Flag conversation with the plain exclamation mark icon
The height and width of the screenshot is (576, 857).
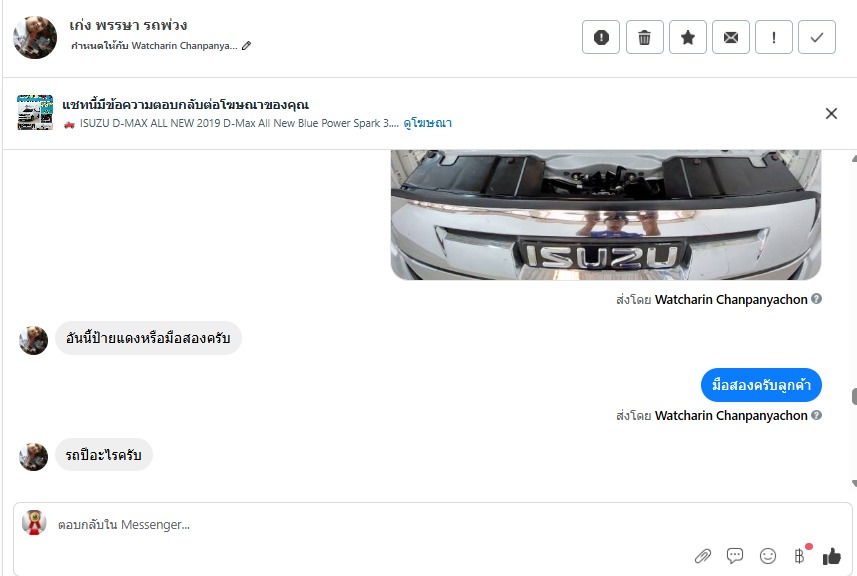coord(773,37)
